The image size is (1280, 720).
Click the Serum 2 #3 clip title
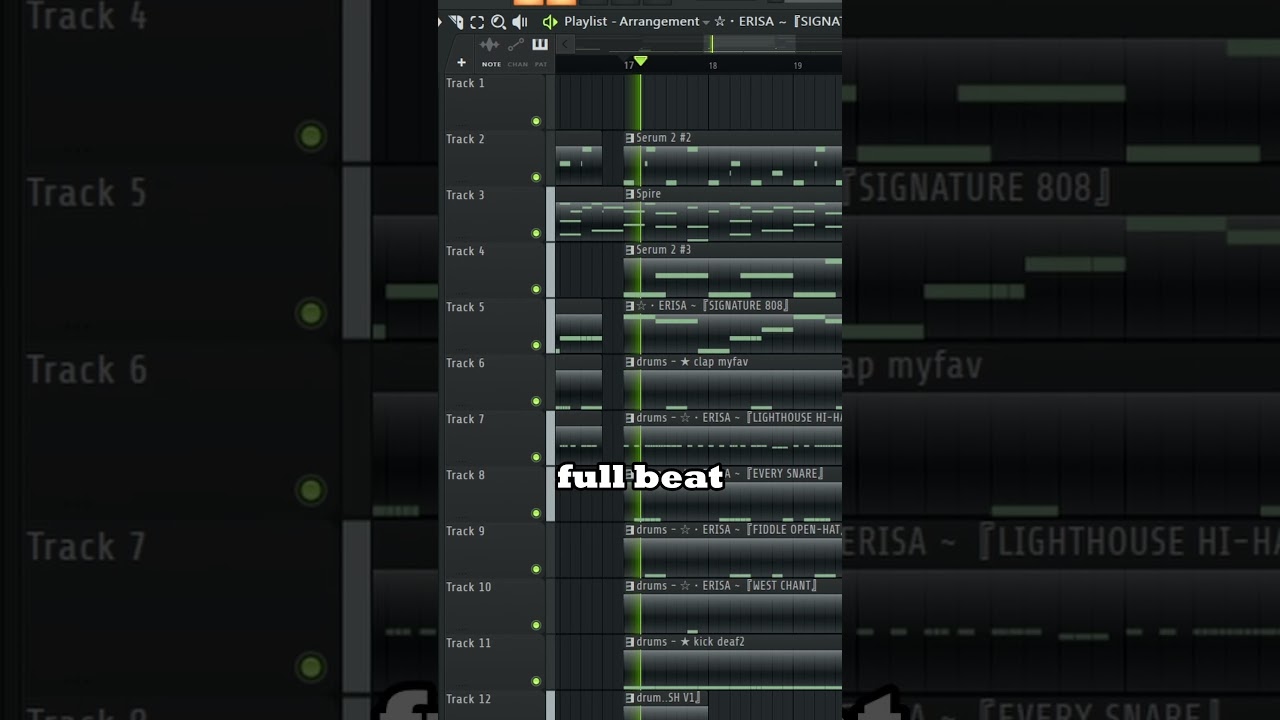(x=664, y=250)
